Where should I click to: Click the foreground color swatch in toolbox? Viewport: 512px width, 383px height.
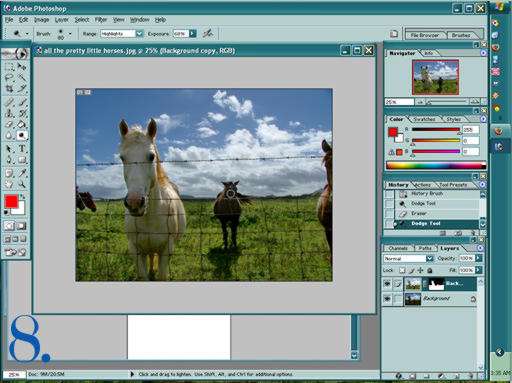click(11, 201)
